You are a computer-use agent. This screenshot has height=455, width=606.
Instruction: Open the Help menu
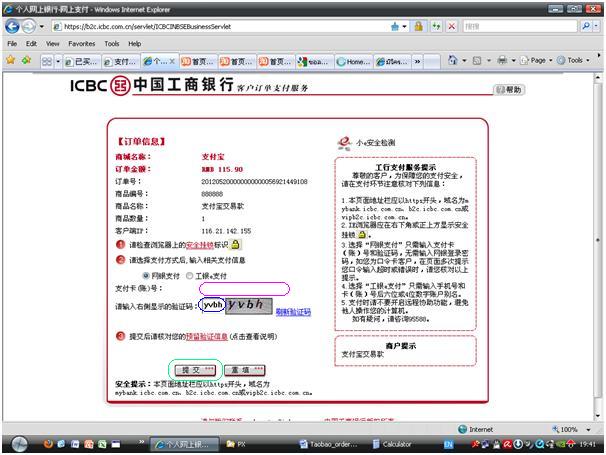[x=134, y=44]
